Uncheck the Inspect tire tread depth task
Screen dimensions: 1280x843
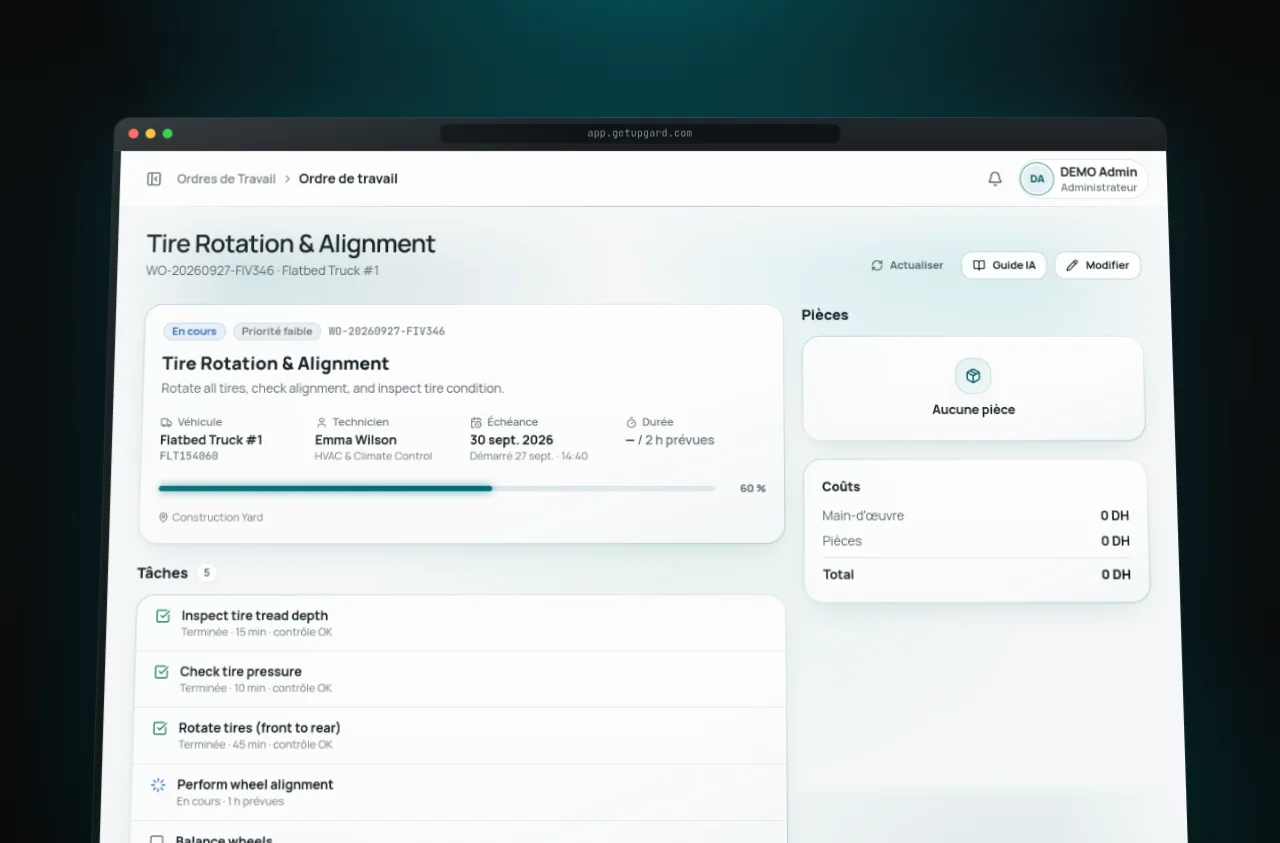pos(163,616)
